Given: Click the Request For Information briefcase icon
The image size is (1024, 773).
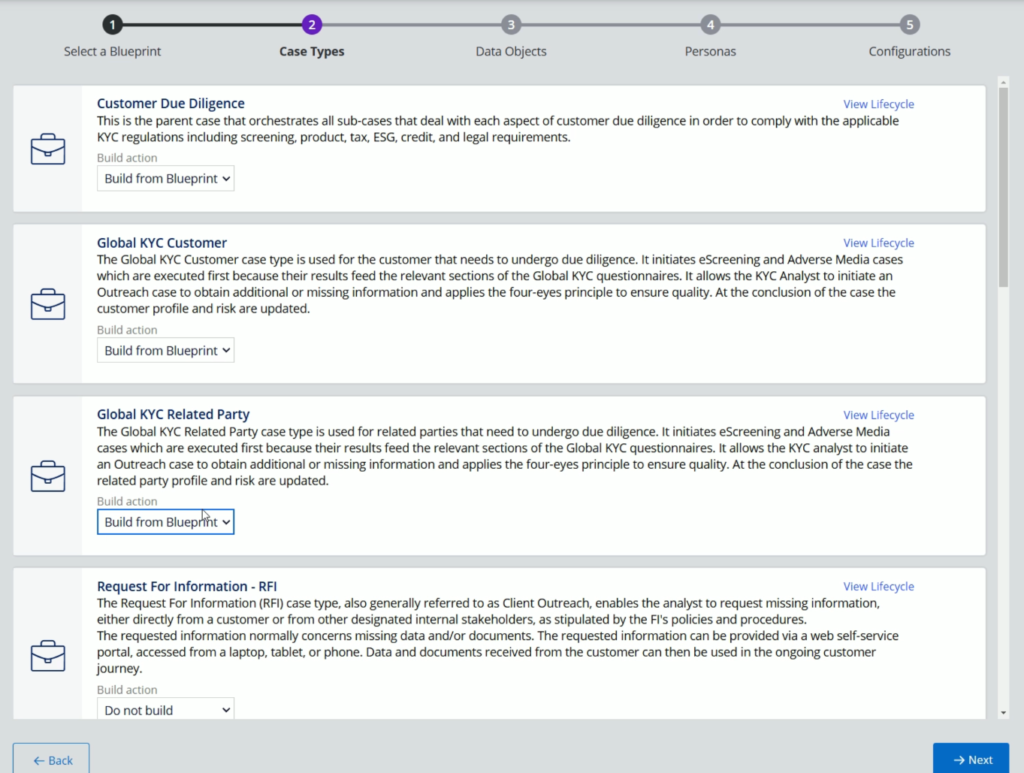Looking at the screenshot, I should click(48, 655).
